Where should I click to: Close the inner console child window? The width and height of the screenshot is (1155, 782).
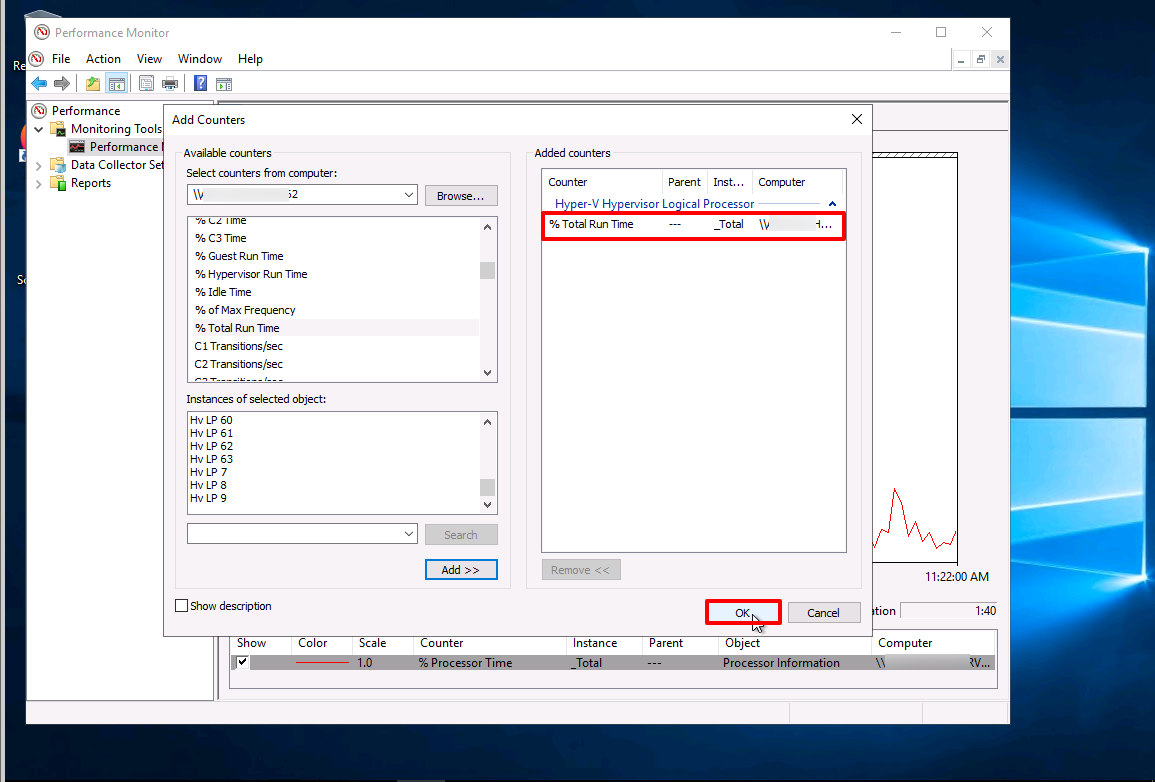click(x=1000, y=60)
